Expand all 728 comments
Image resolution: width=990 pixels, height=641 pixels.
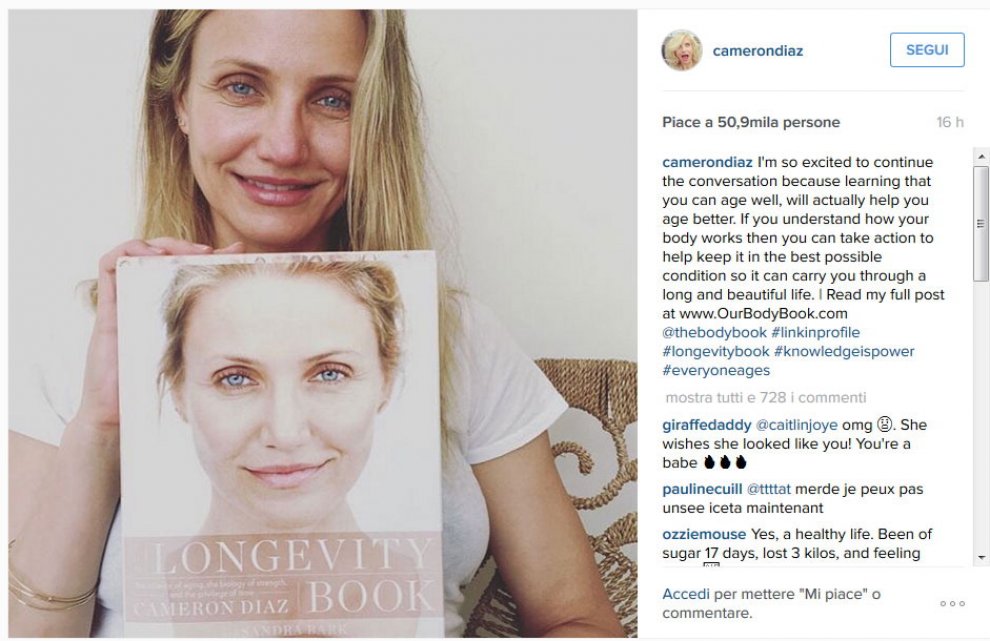pyautogui.click(x=766, y=397)
